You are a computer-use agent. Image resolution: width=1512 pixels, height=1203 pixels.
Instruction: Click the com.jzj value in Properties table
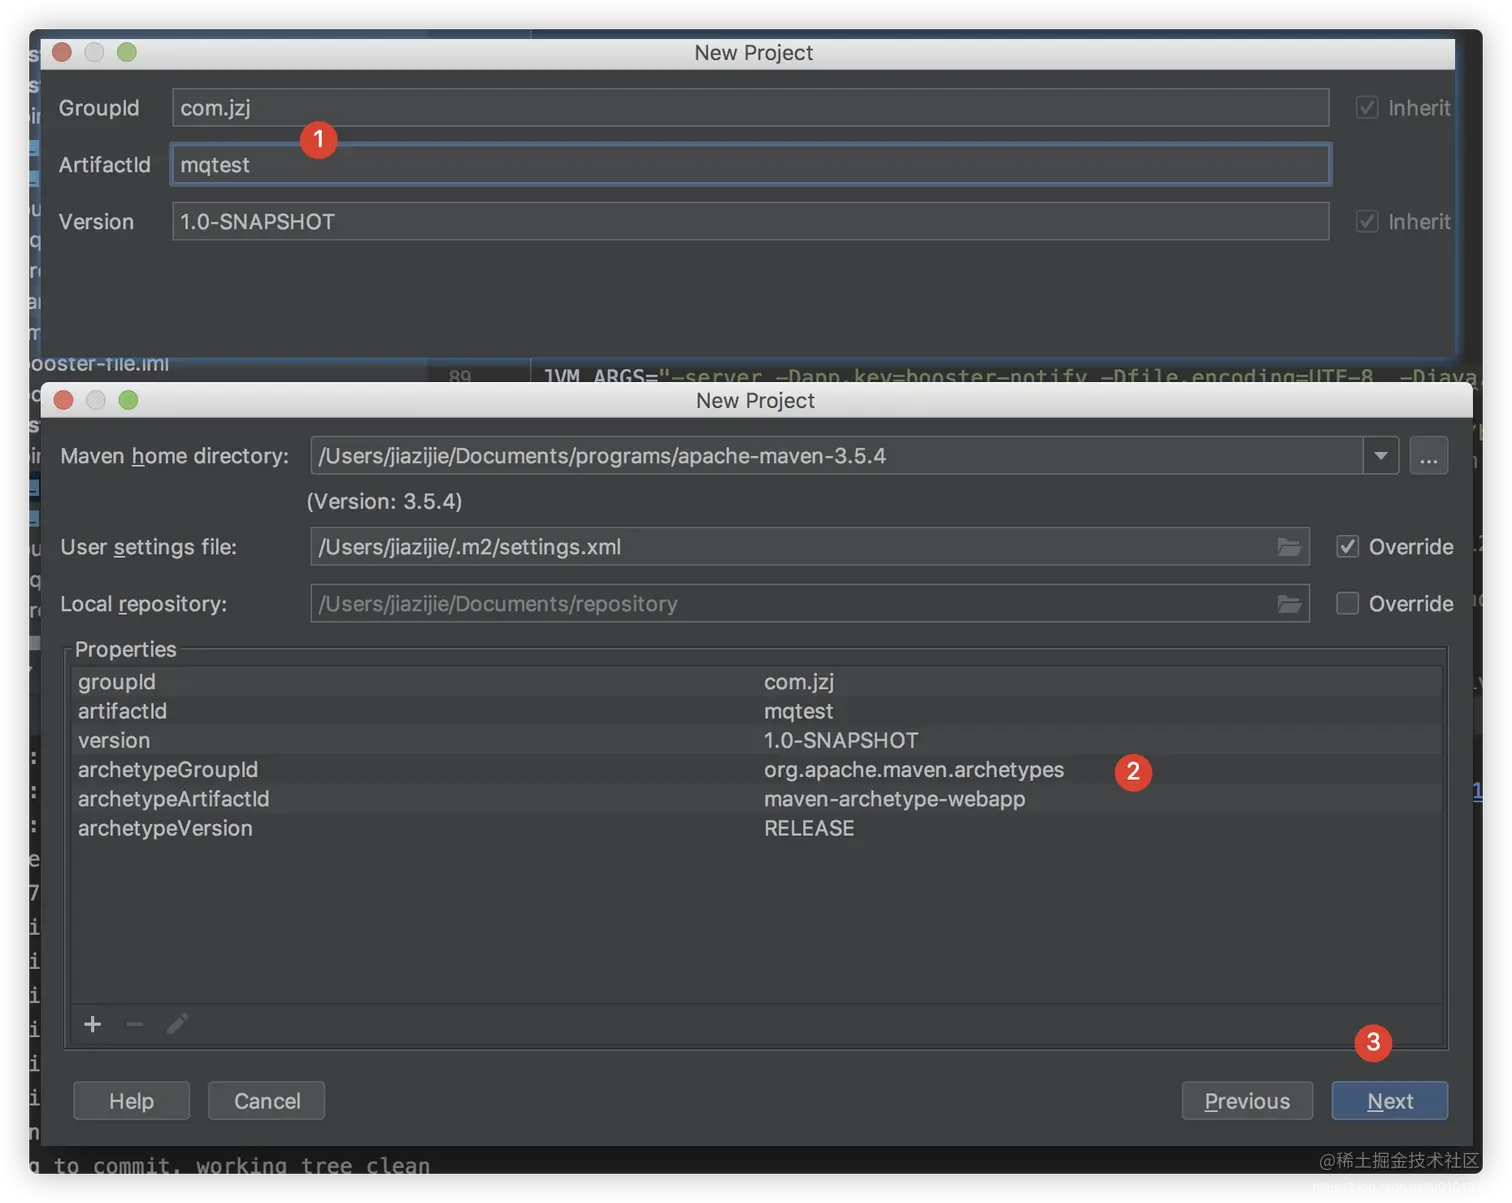click(799, 682)
